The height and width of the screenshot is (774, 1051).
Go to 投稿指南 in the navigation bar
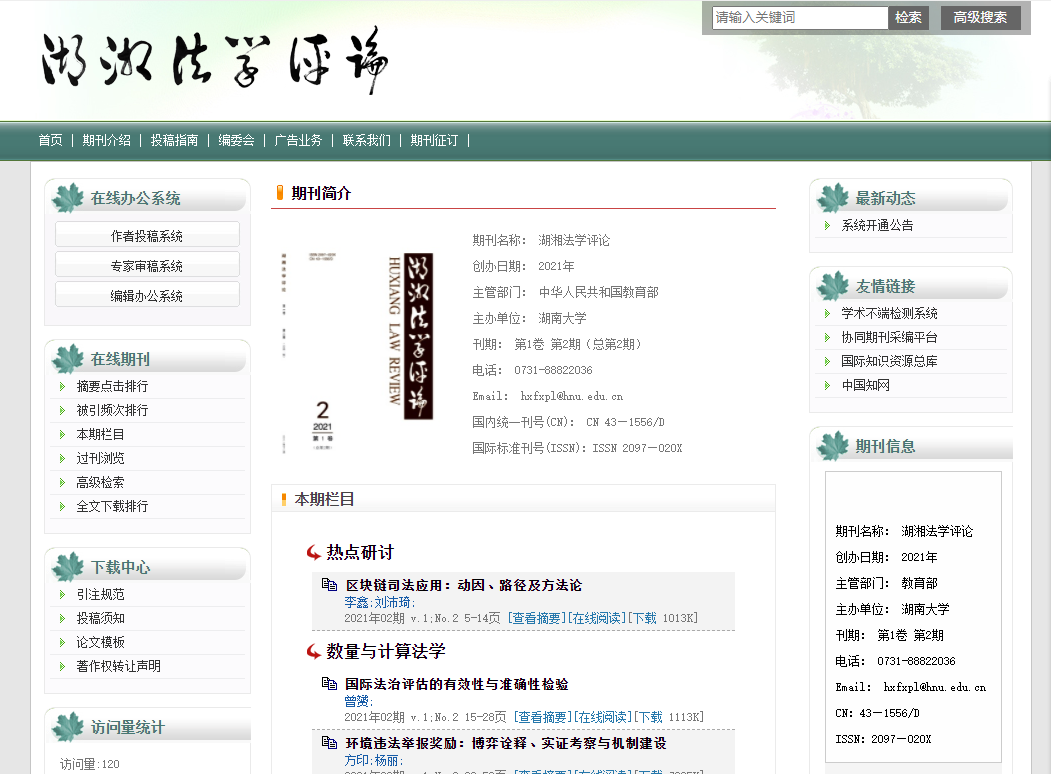[174, 140]
